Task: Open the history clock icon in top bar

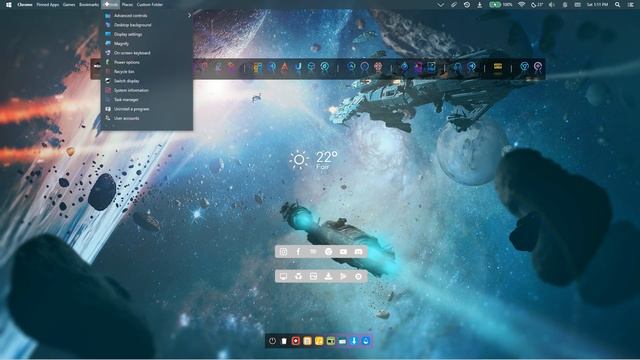Action: point(467,5)
